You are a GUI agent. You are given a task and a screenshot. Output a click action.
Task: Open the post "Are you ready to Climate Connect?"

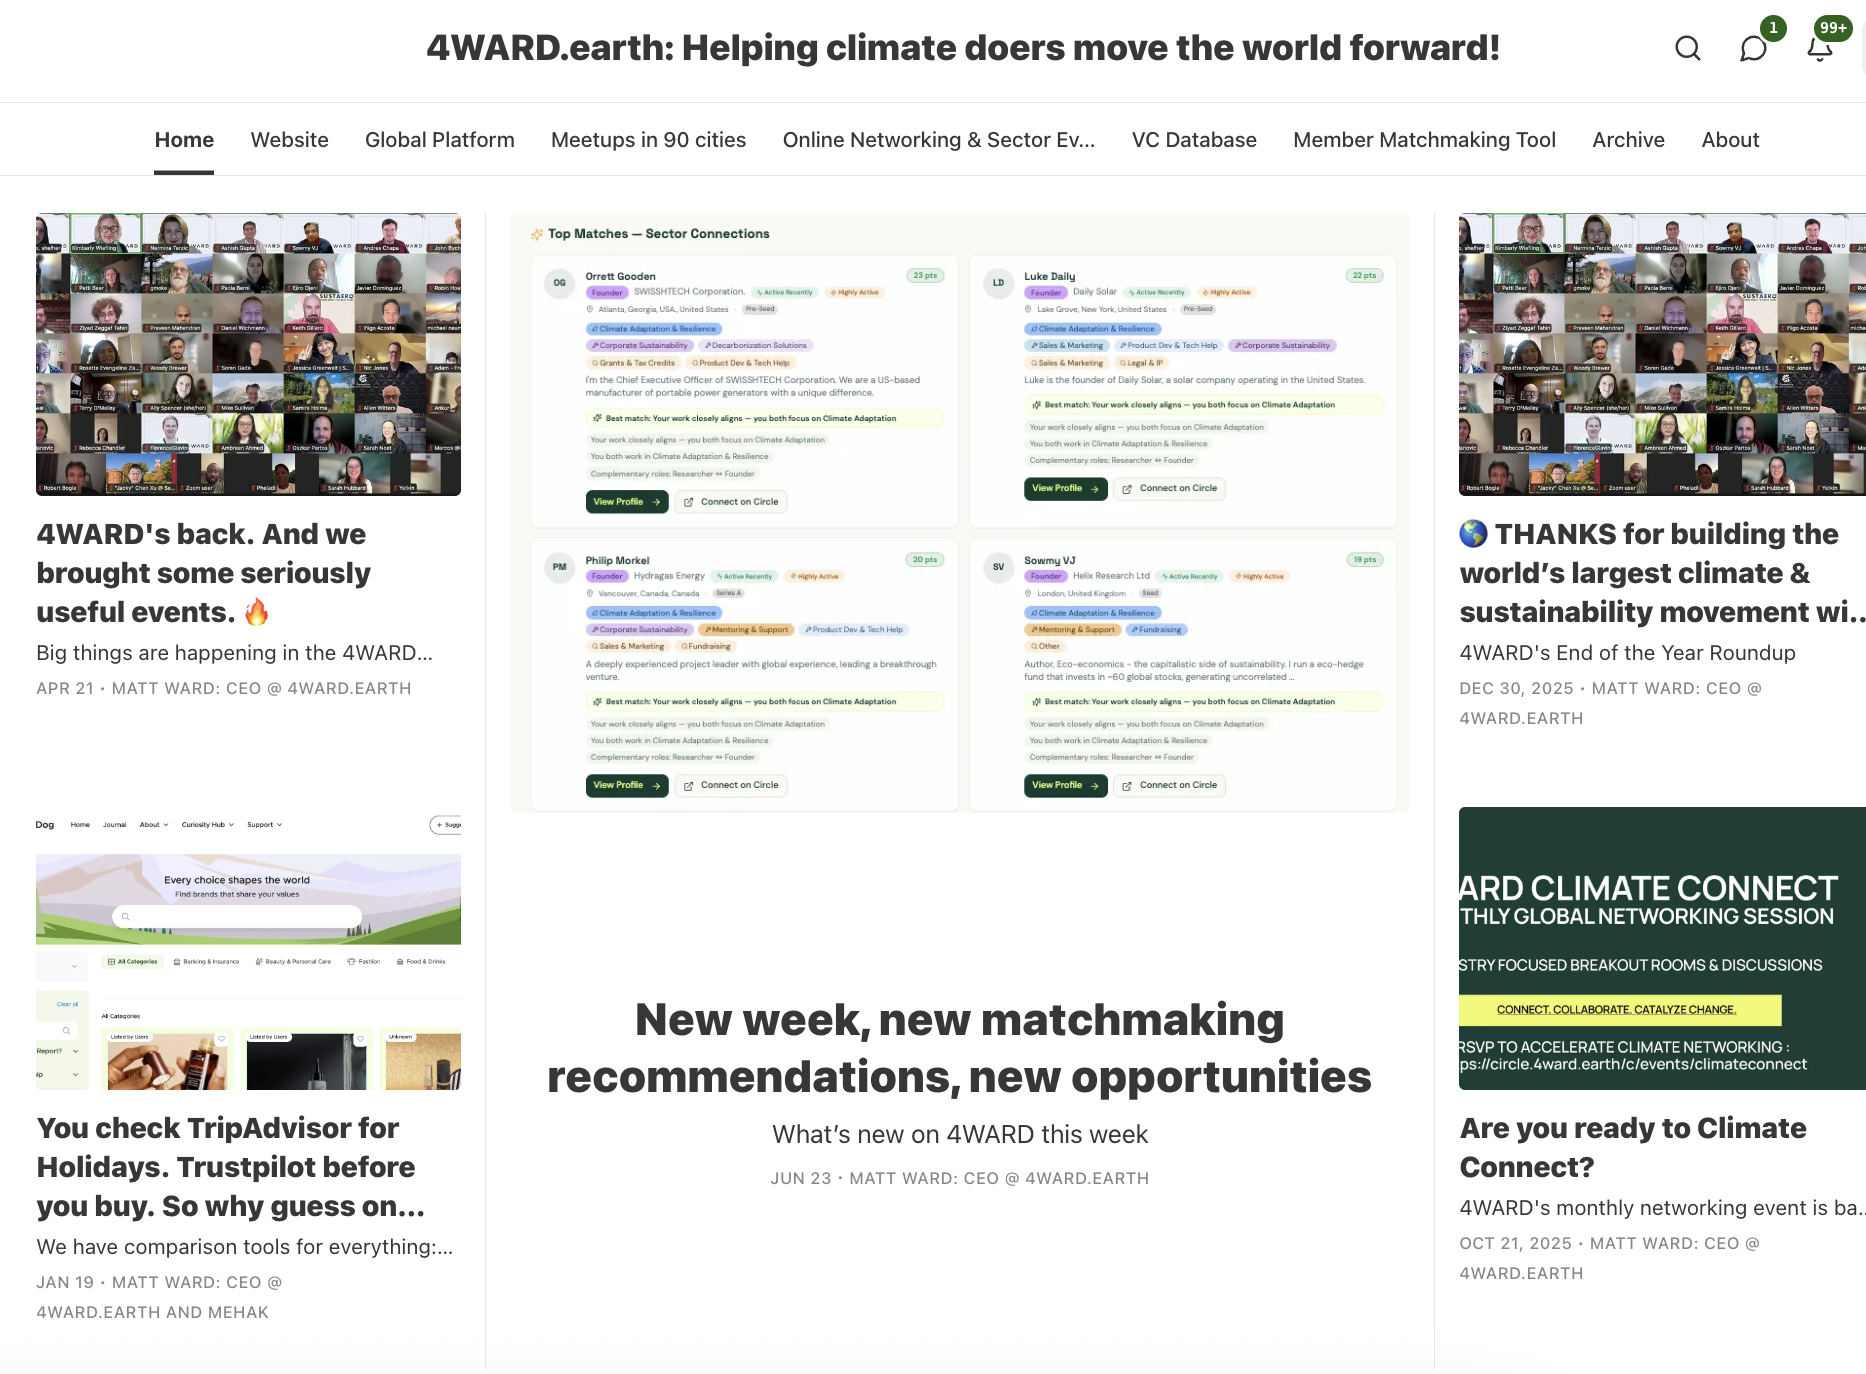click(1633, 1148)
